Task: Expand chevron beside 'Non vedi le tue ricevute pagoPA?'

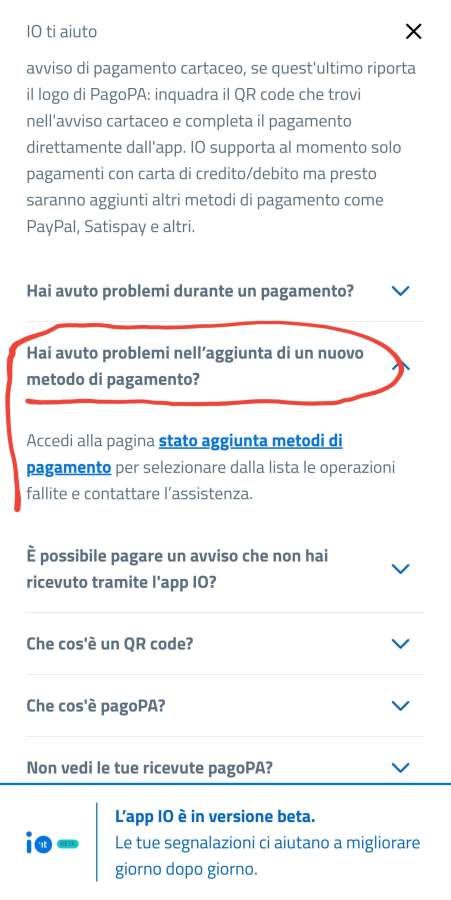Action: pos(400,767)
